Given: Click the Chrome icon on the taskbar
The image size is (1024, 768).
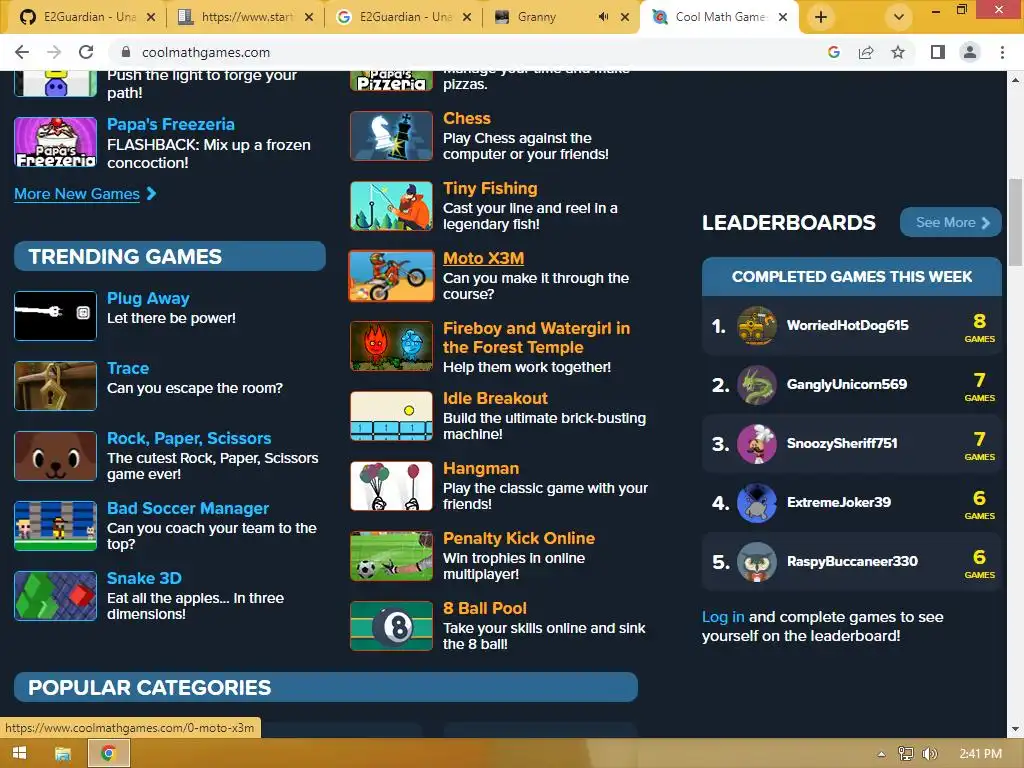Looking at the screenshot, I should 108,754.
